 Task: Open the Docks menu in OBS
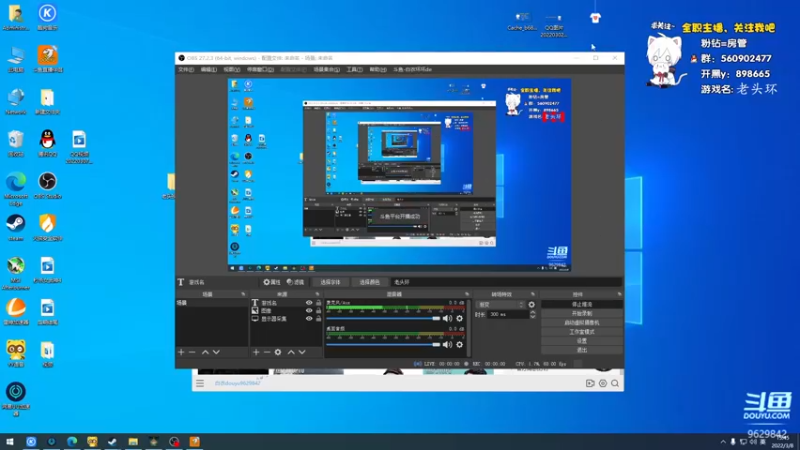pyautogui.click(x=260, y=69)
